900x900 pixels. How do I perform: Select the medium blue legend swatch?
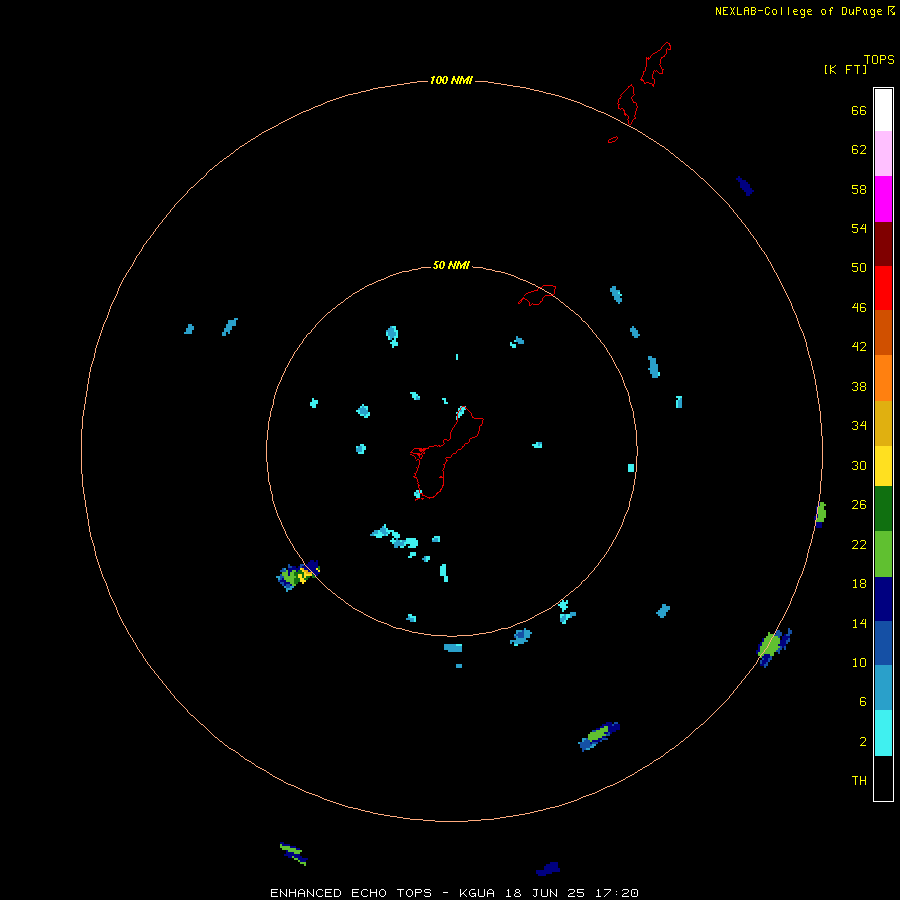point(883,643)
